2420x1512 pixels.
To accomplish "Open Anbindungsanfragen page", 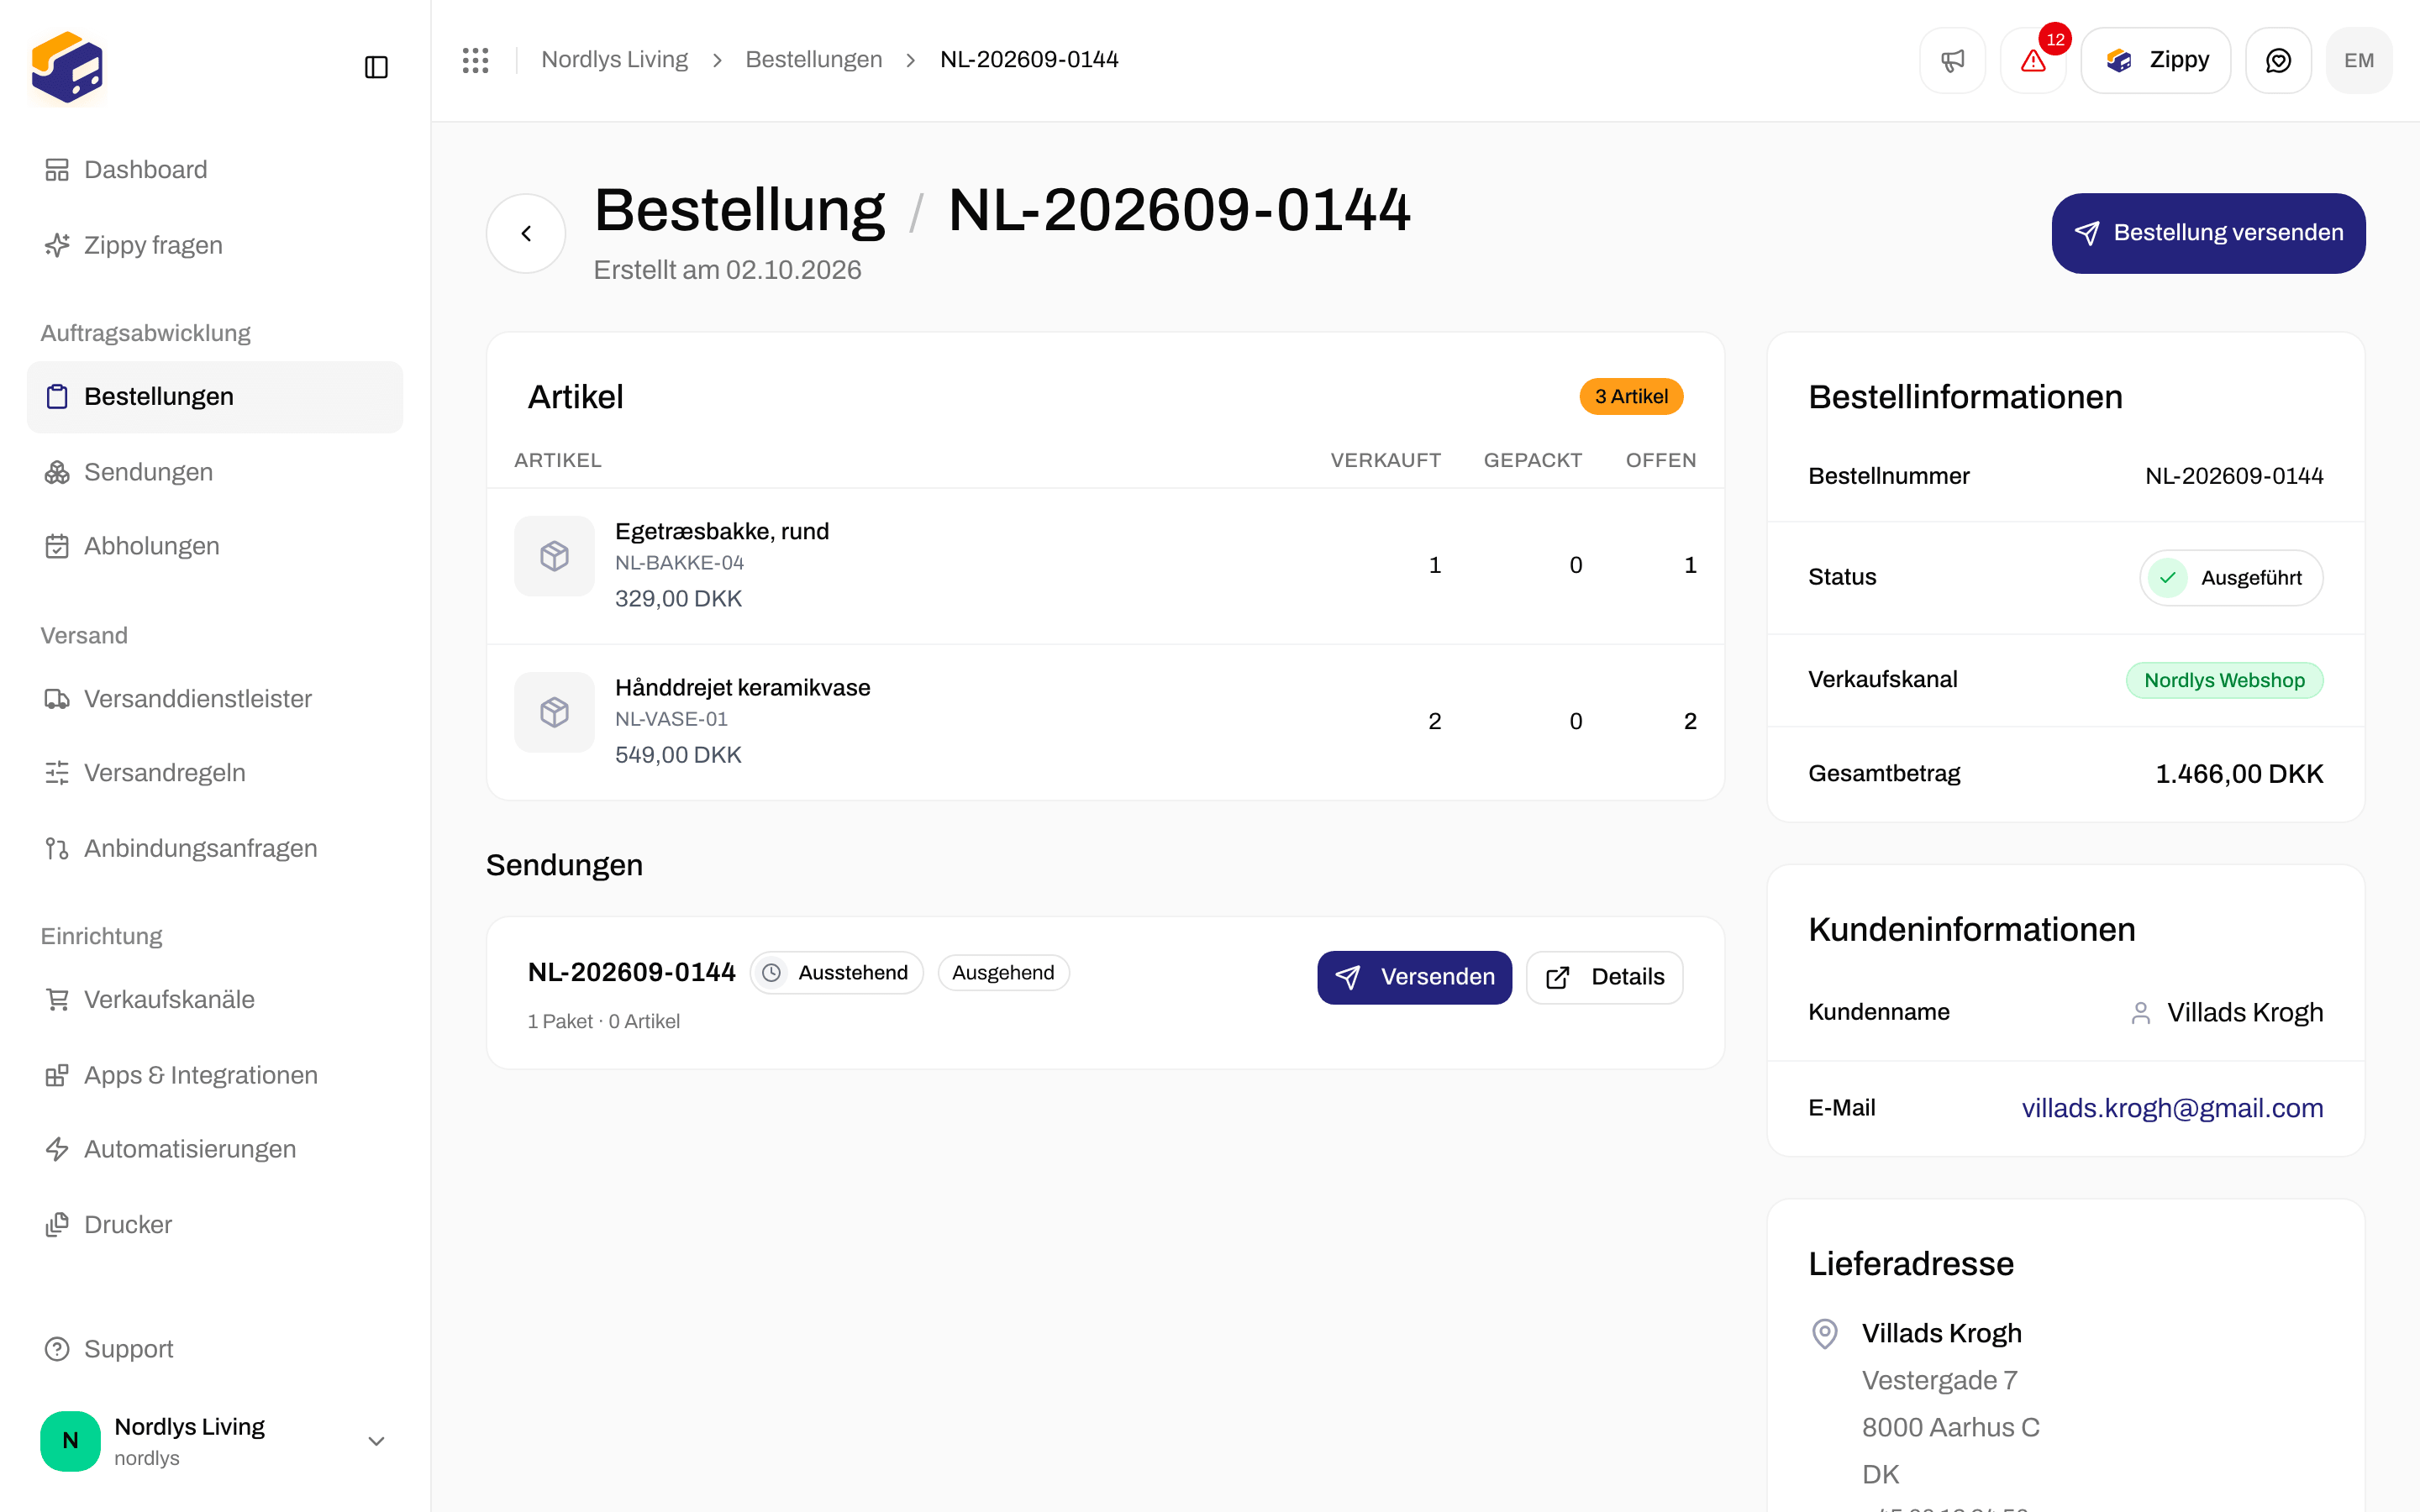I will [215, 848].
